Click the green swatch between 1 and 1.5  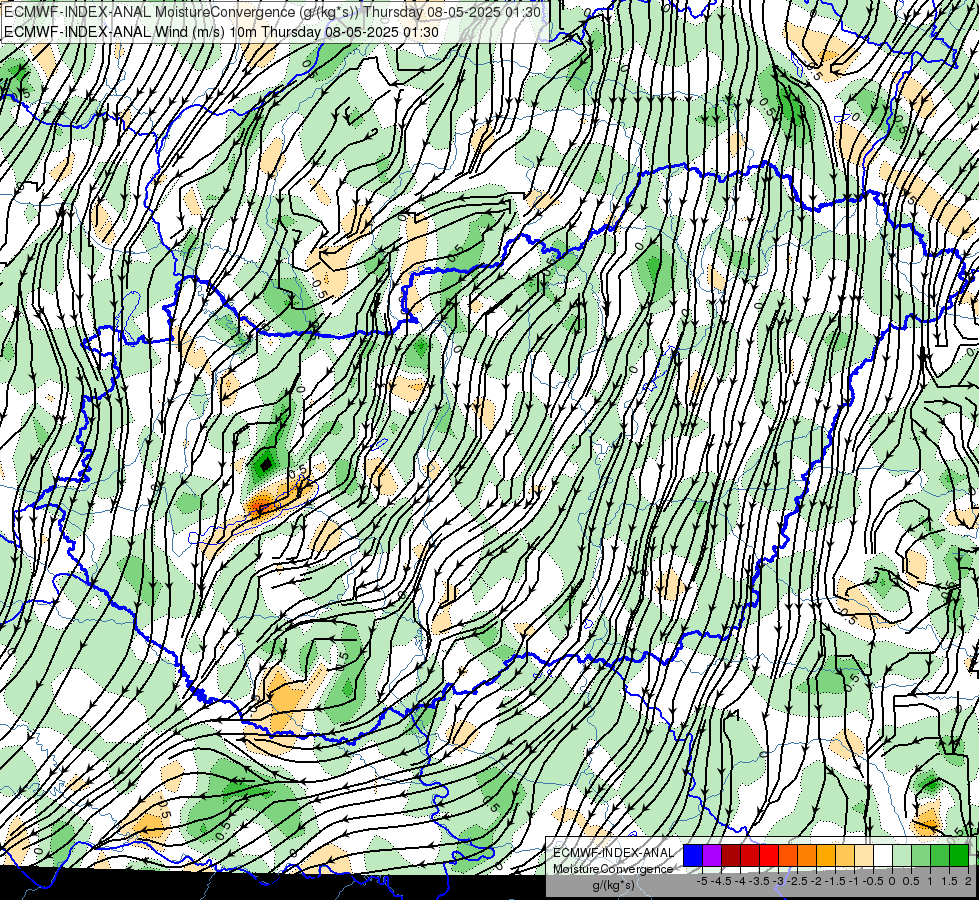tap(940, 856)
